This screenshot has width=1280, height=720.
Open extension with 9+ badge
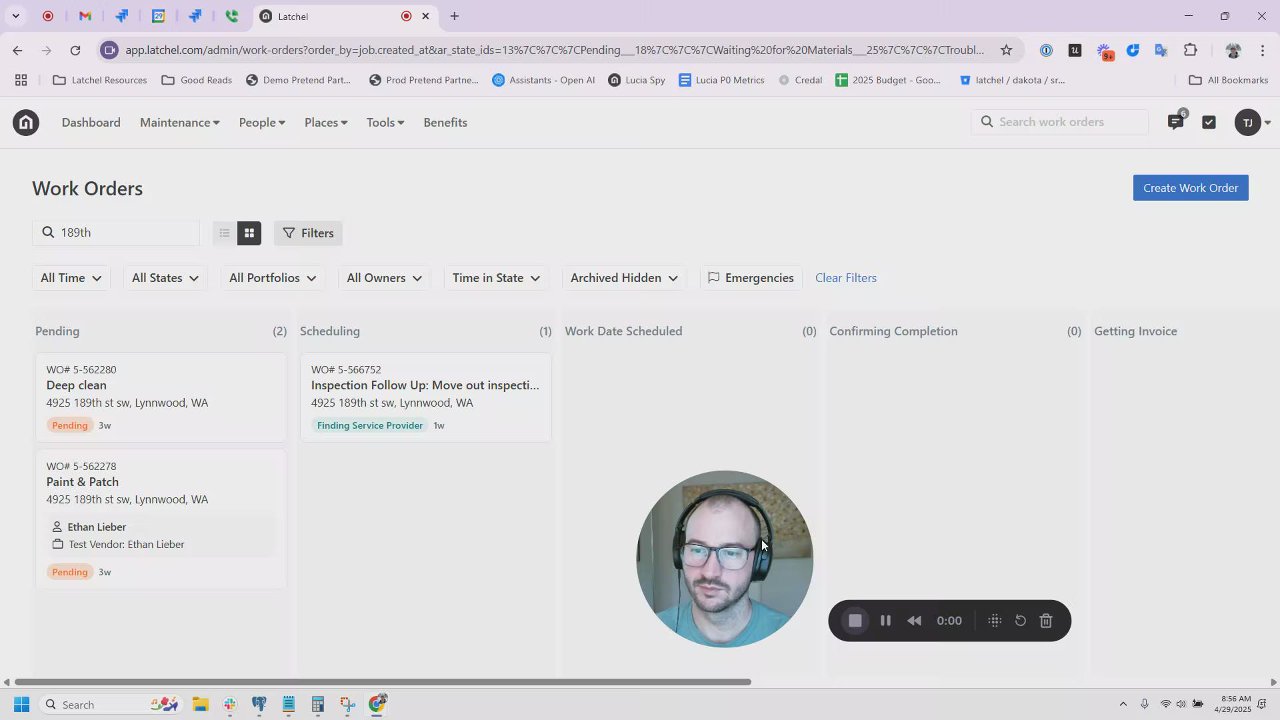click(1105, 51)
